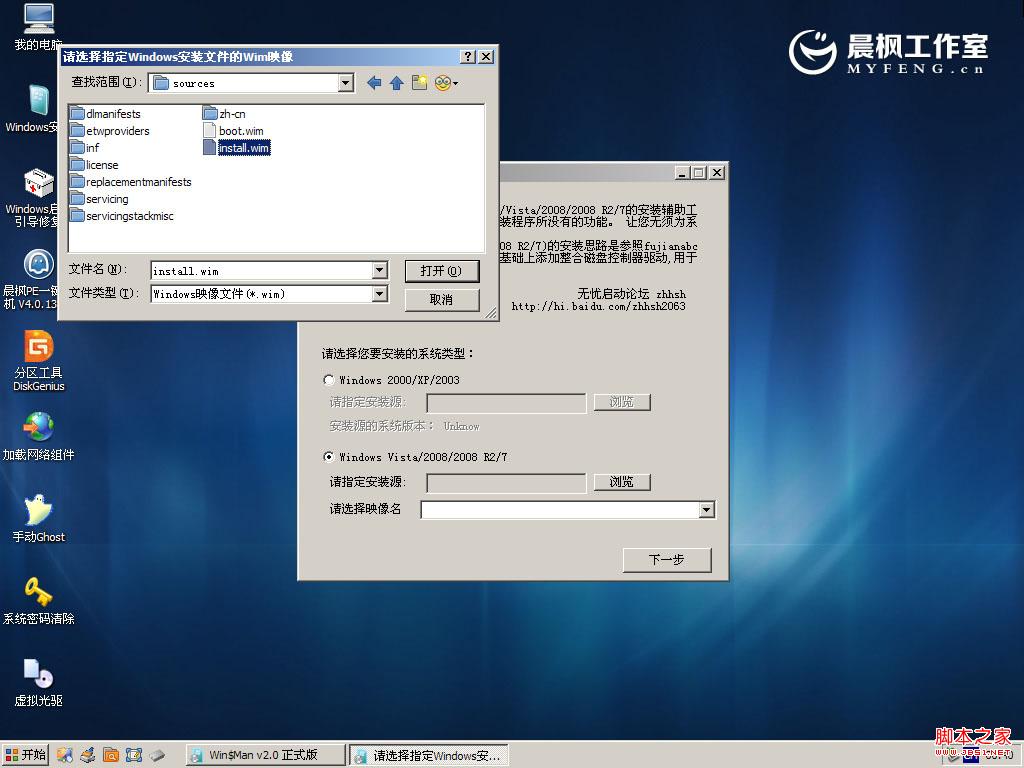
Task: Open the 请选择映像名 image name dropdown
Action: coord(706,509)
